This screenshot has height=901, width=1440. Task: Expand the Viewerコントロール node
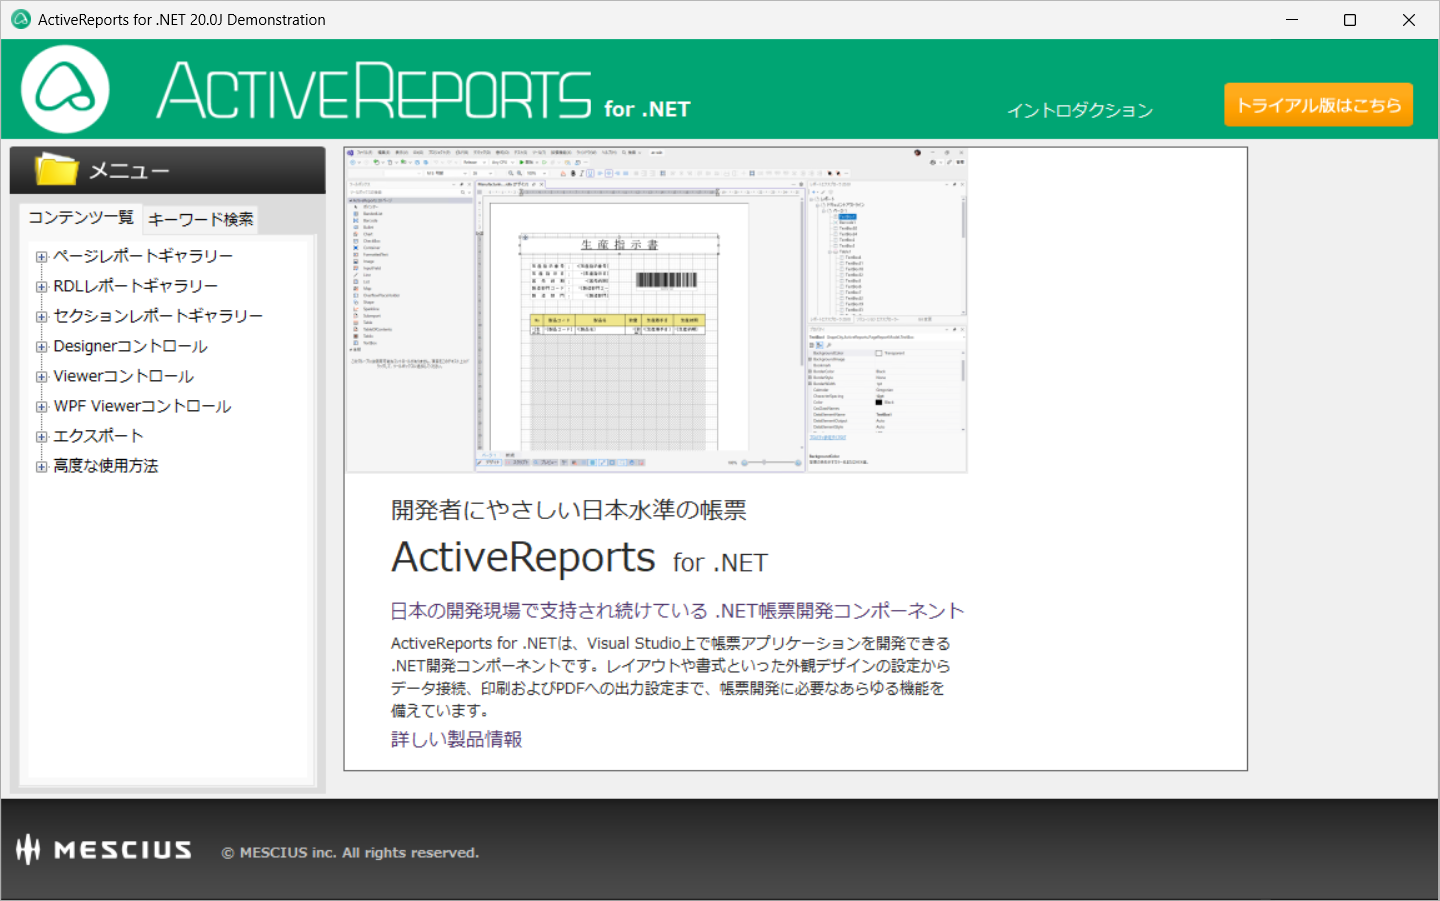click(42, 377)
